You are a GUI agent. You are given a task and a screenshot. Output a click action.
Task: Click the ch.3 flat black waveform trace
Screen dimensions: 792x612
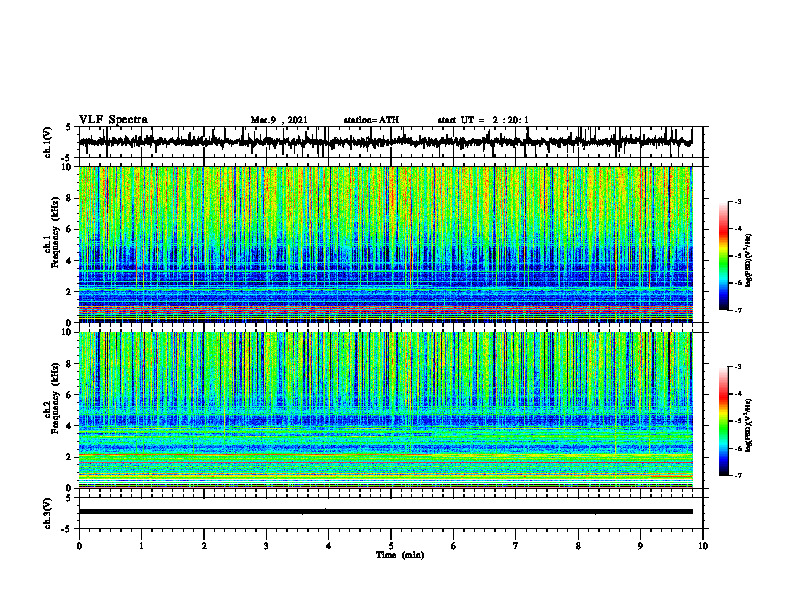coord(385,512)
